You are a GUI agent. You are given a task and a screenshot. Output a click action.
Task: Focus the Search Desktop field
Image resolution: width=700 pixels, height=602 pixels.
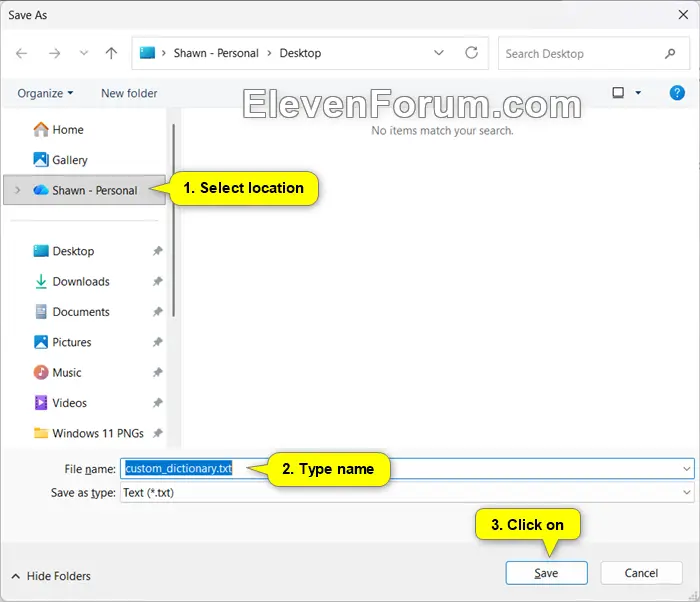(594, 54)
